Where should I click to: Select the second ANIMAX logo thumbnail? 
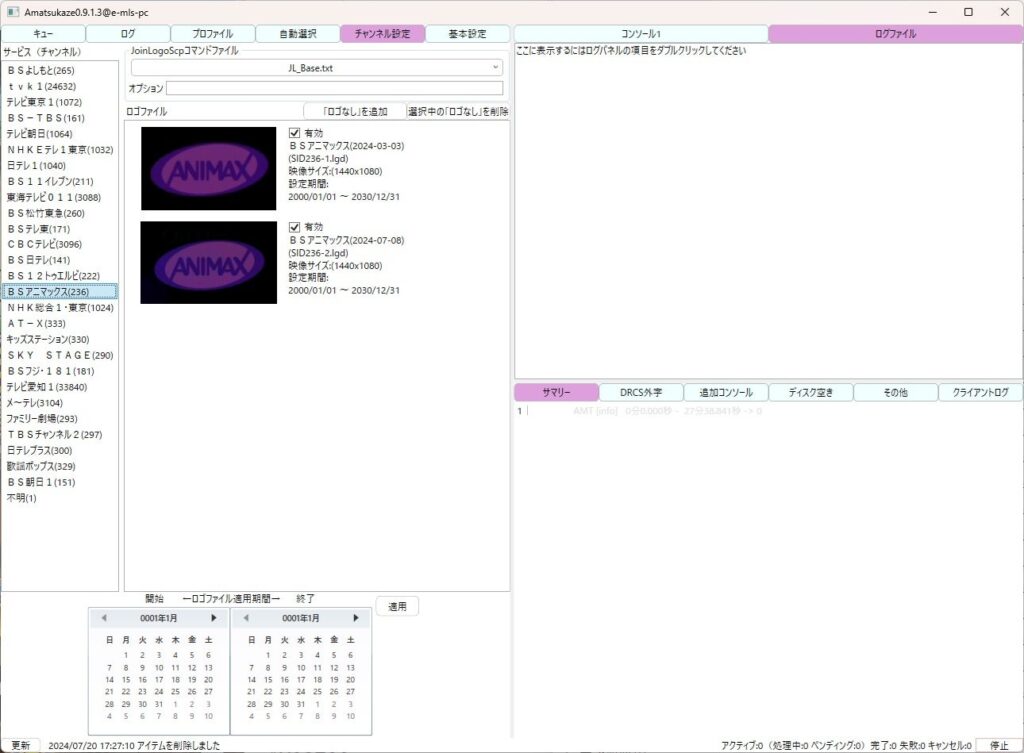[208, 262]
